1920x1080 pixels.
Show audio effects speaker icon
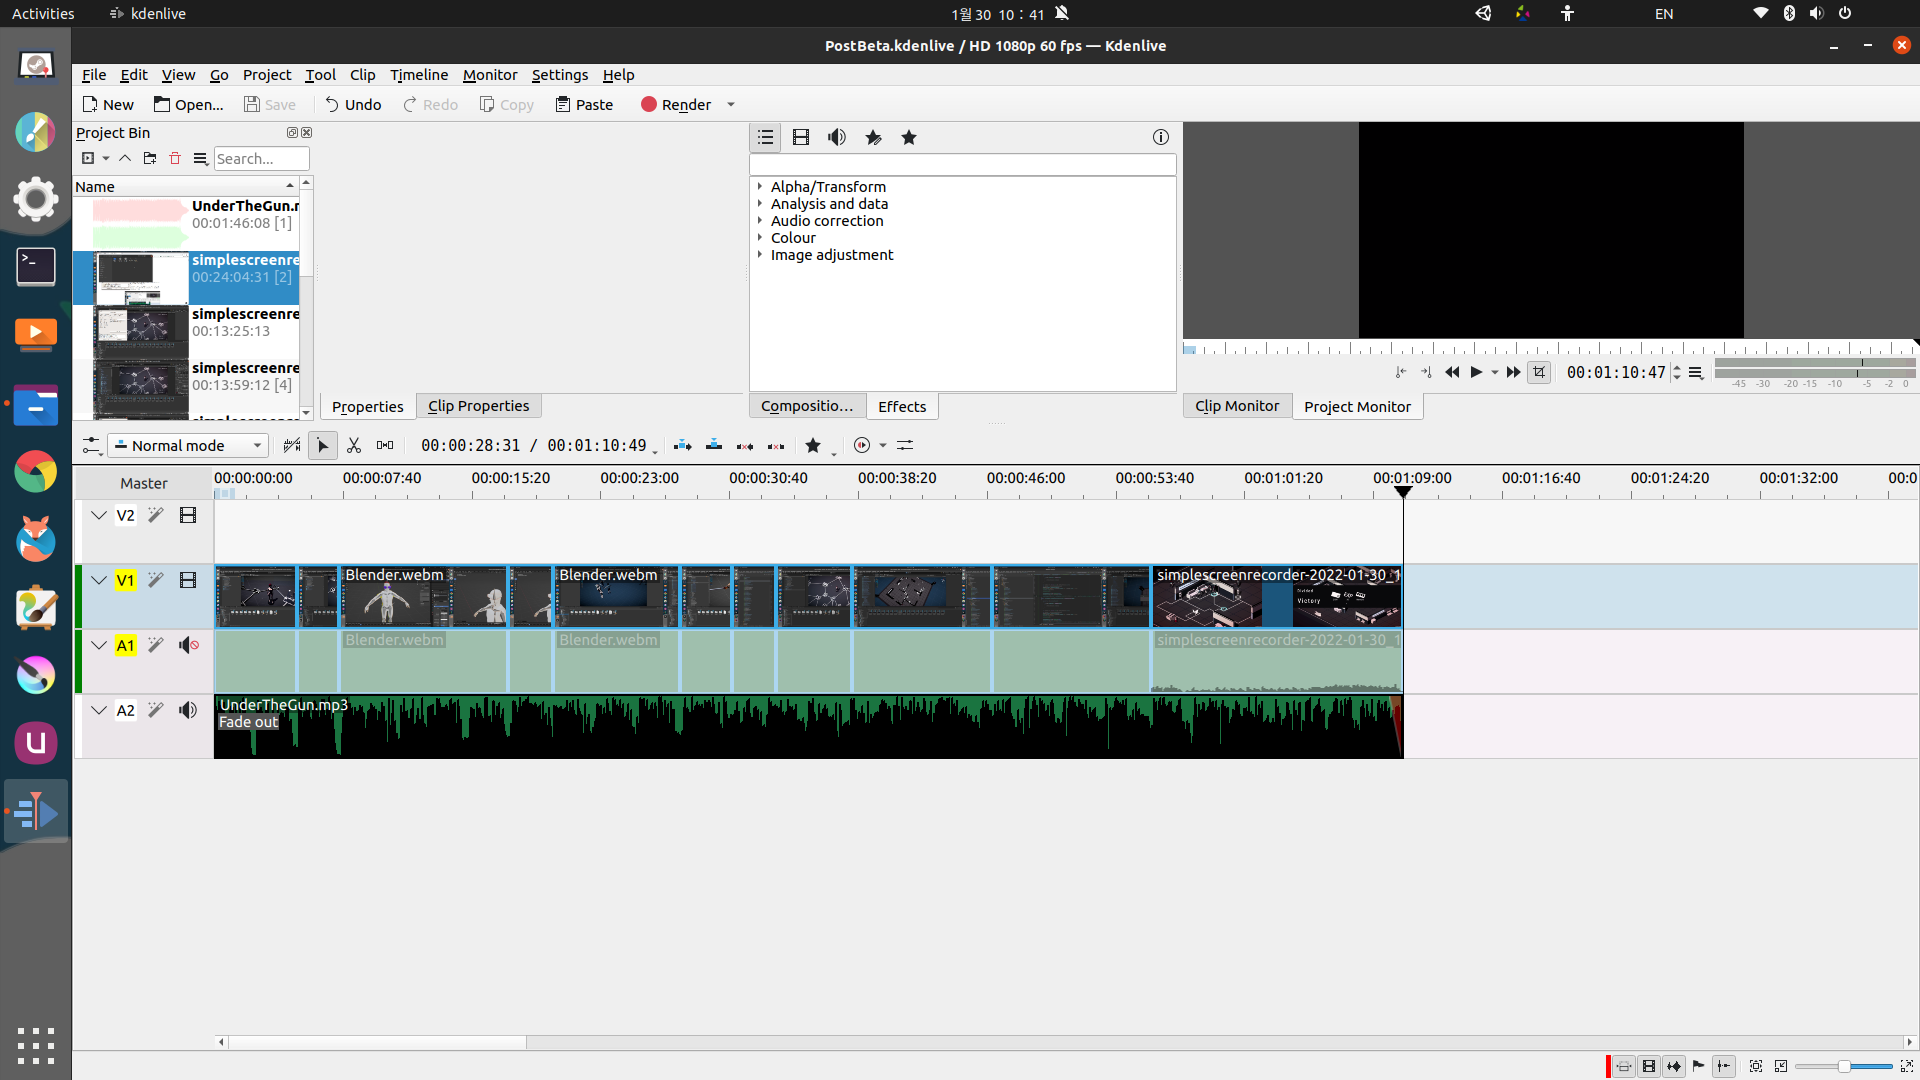[x=837, y=137]
